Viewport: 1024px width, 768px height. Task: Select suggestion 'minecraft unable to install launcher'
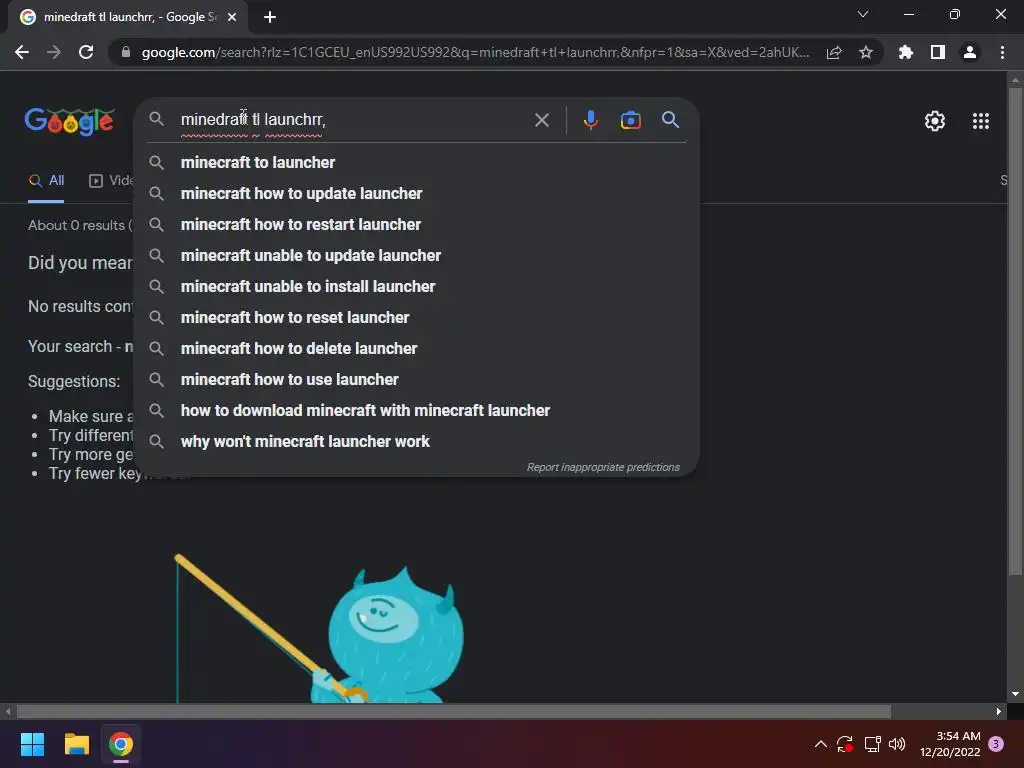pyautogui.click(x=416, y=287)
